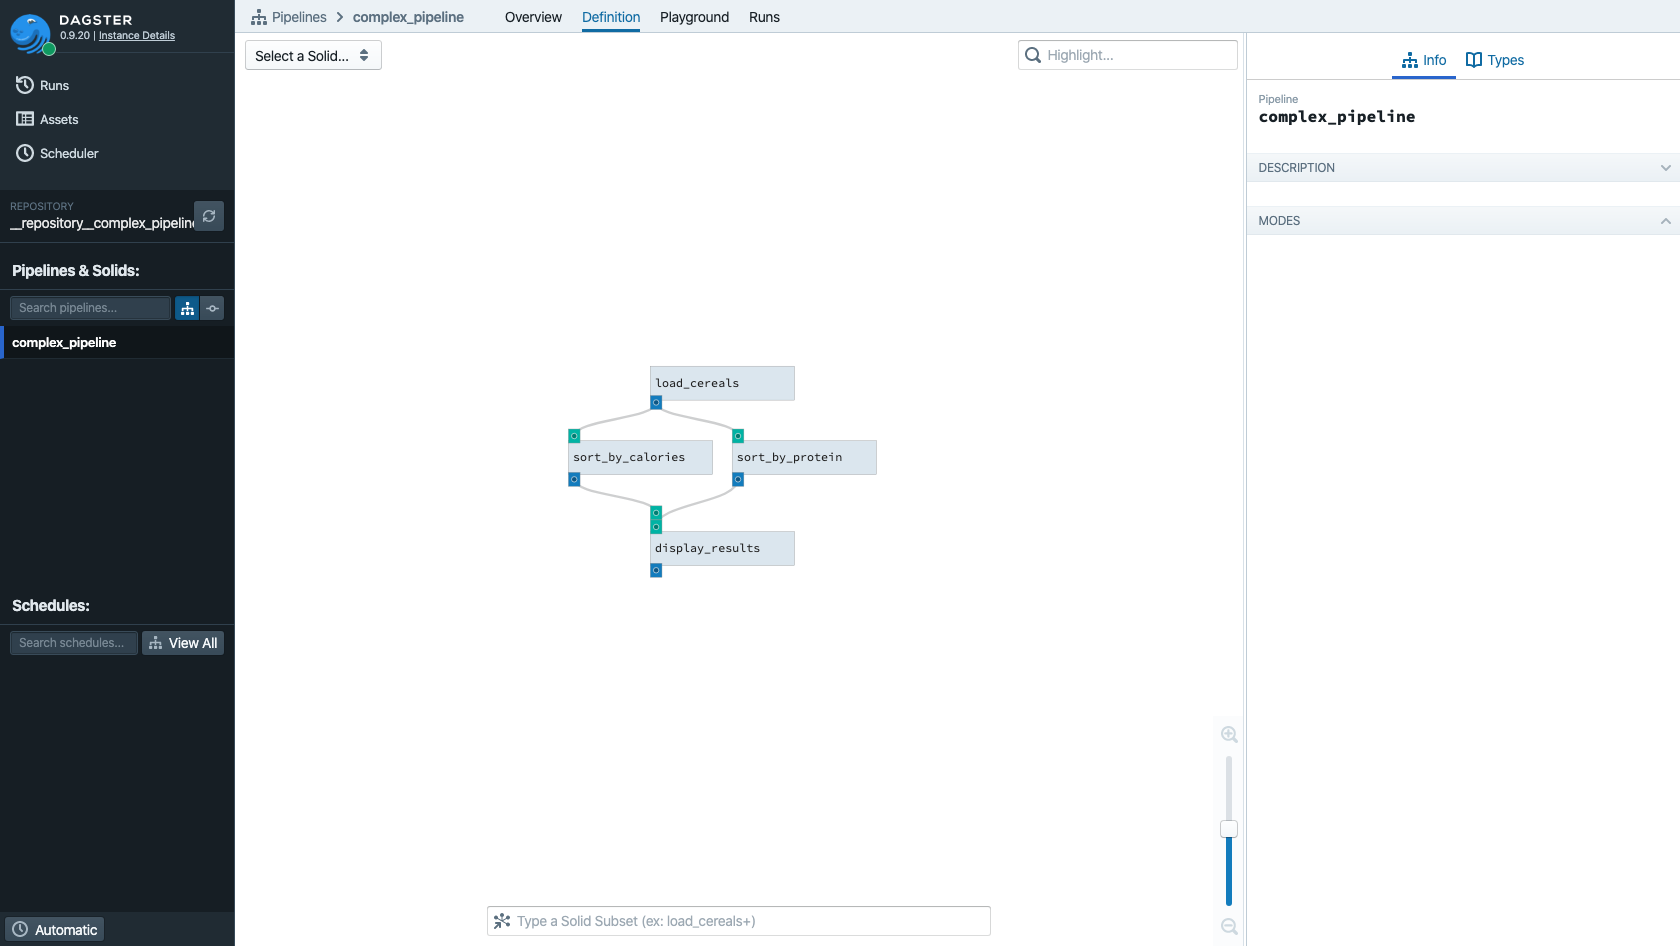
Task: Click the Highlight magnifier icon
Action: 1033,55
